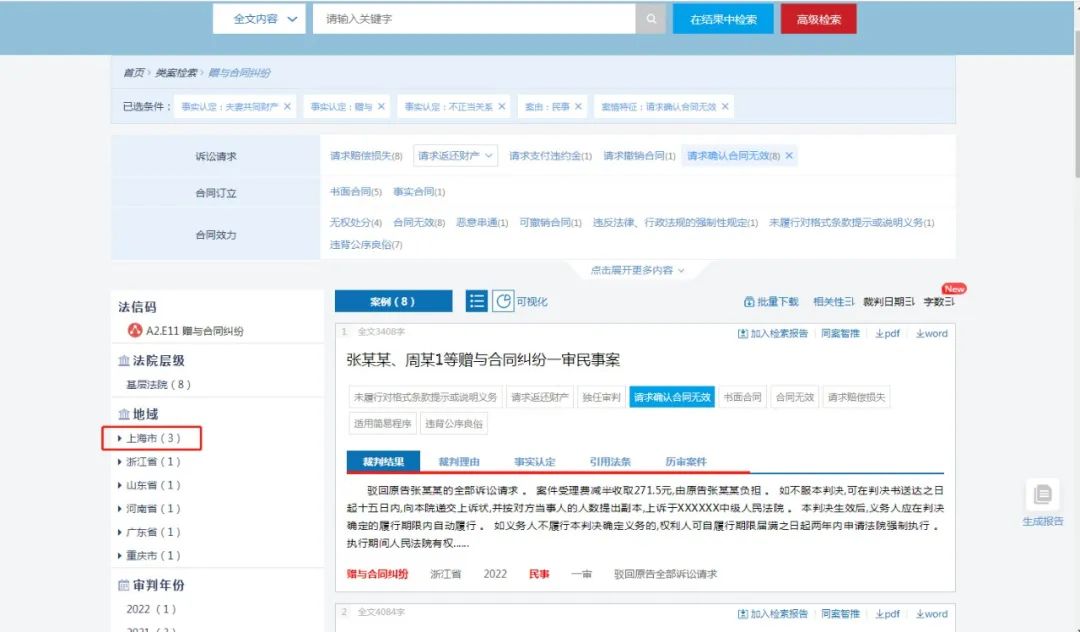
Task: Sort results by 裁判日期
Action: pyautogui.click(x=889, y=302)
